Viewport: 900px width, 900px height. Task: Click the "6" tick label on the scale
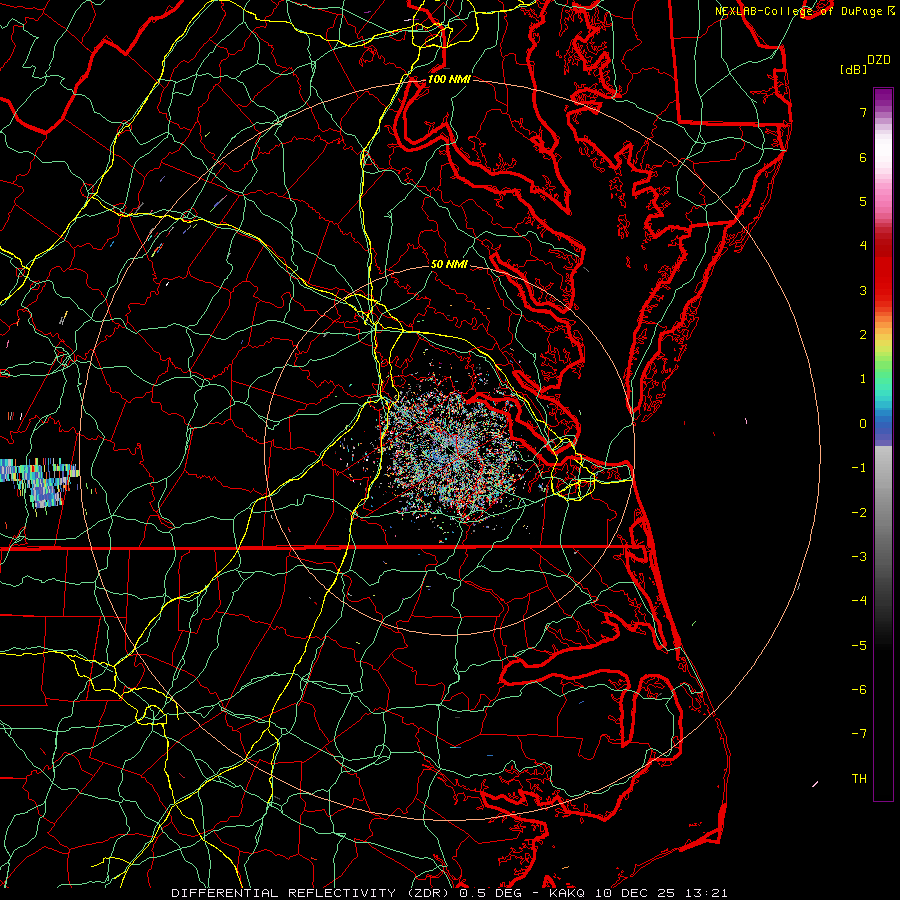(x=863, y=157)
